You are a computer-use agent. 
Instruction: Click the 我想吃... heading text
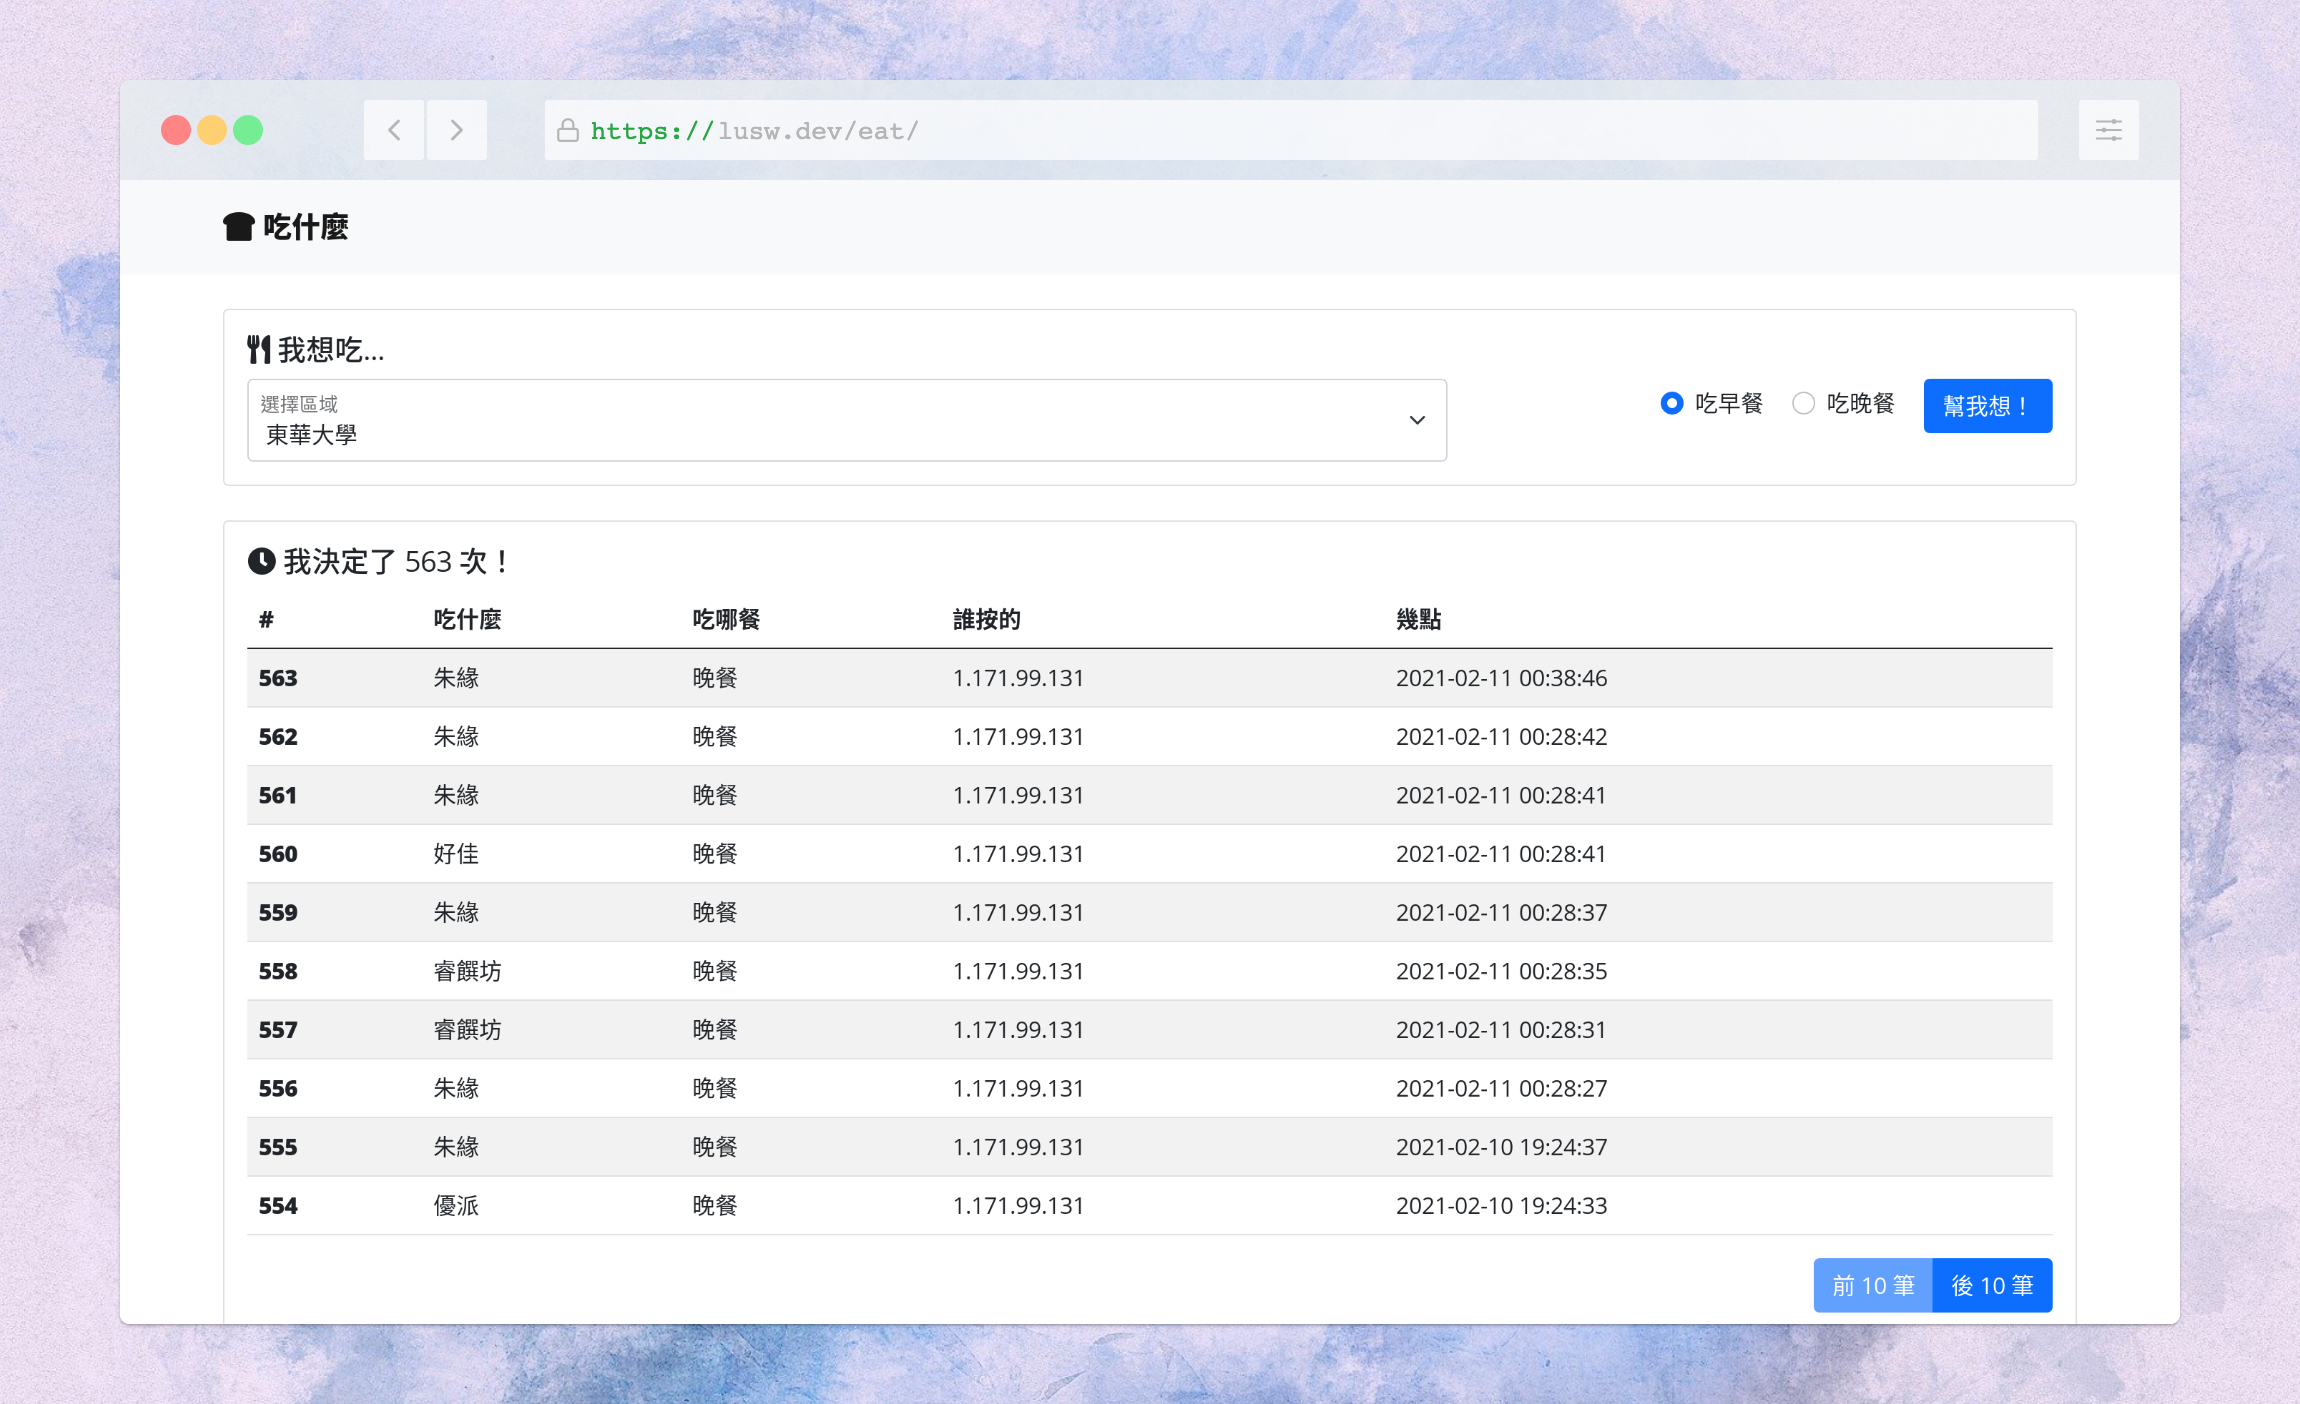click(x=331, y=350)
